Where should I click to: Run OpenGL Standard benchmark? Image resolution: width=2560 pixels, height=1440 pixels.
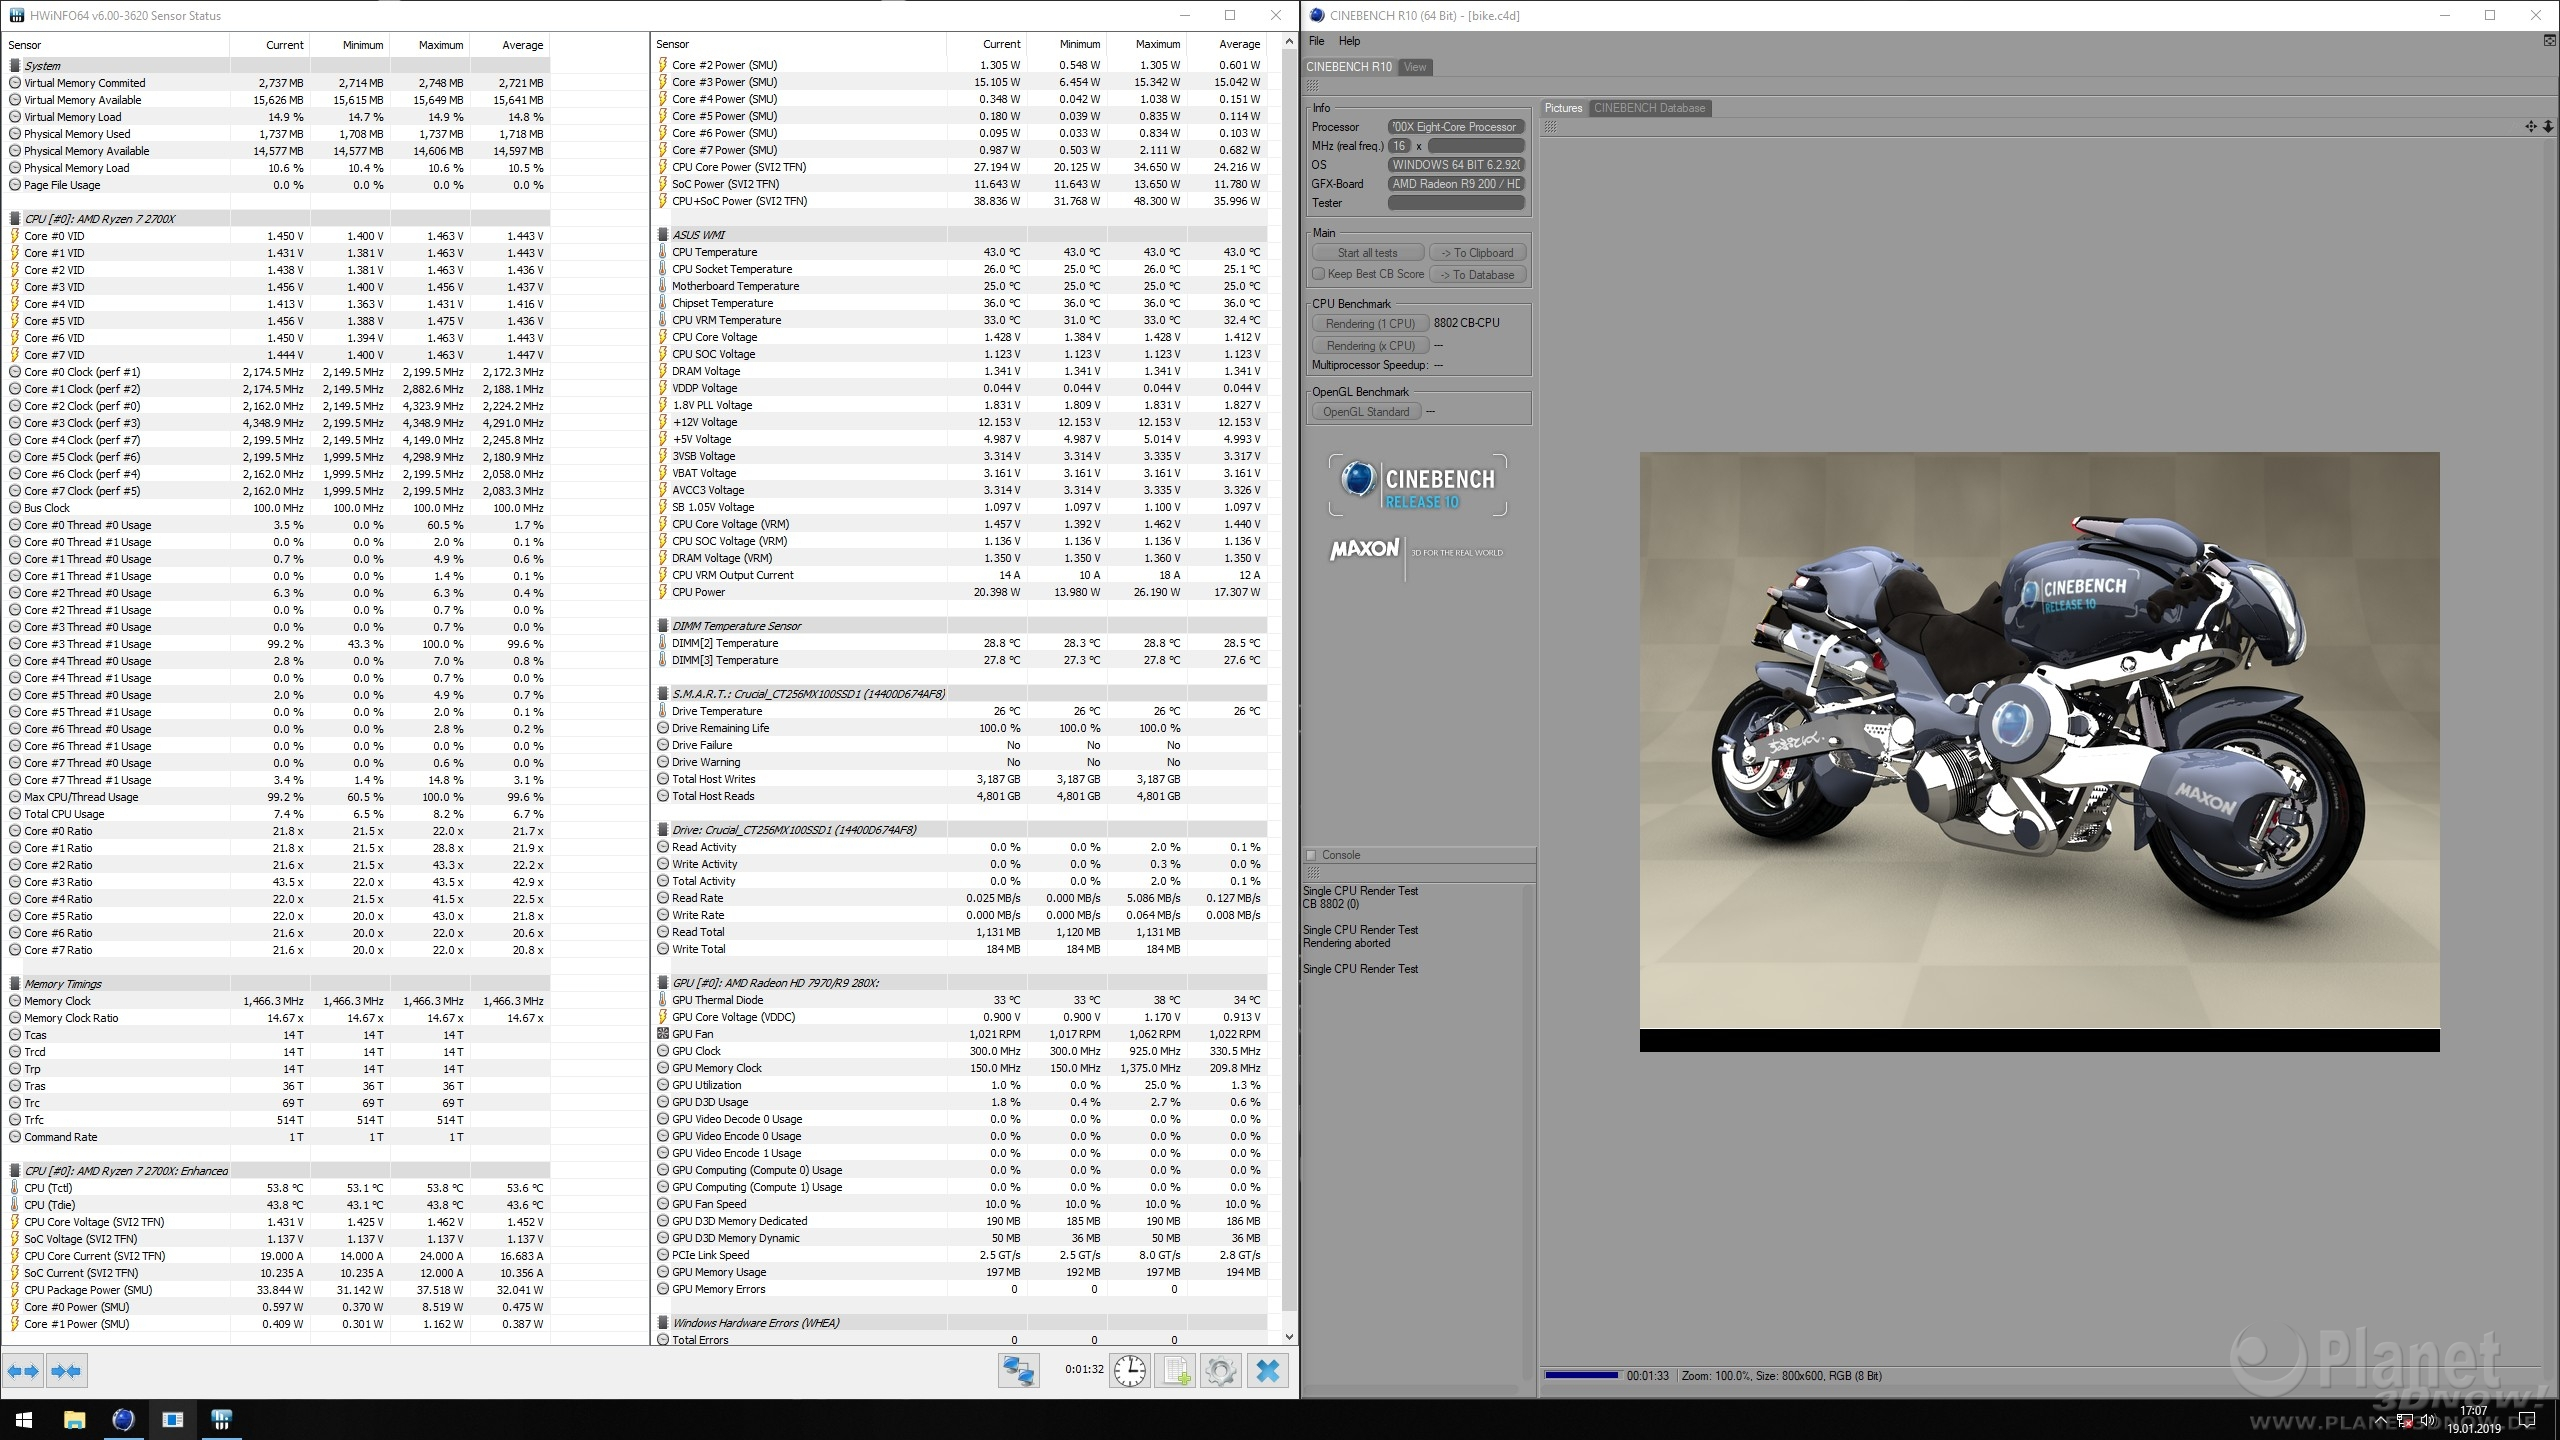click(1366, 412)
